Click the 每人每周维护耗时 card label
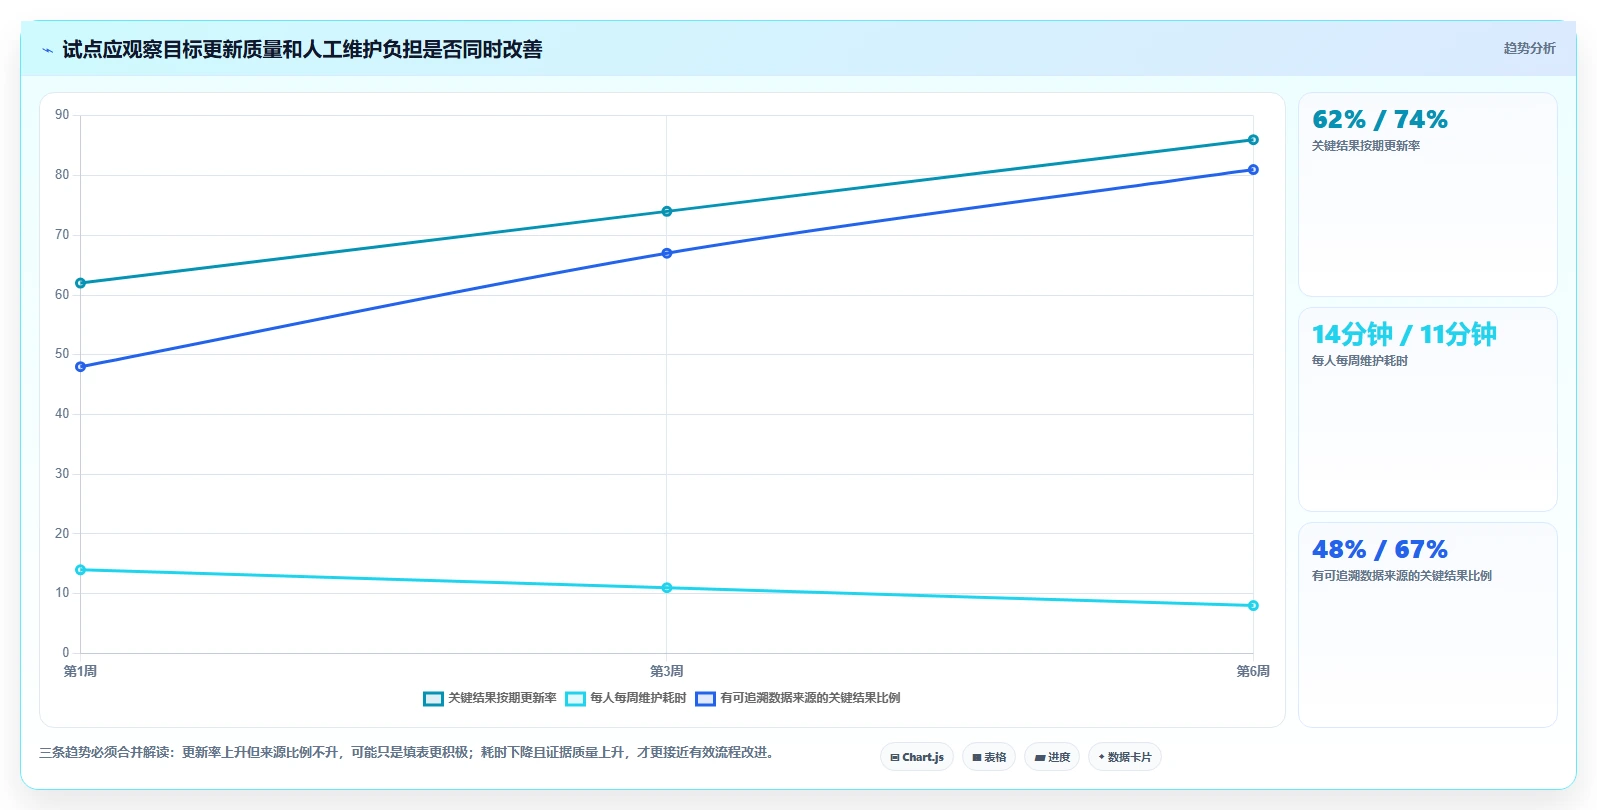The image size is (1597, 810). click(1360, 361)
